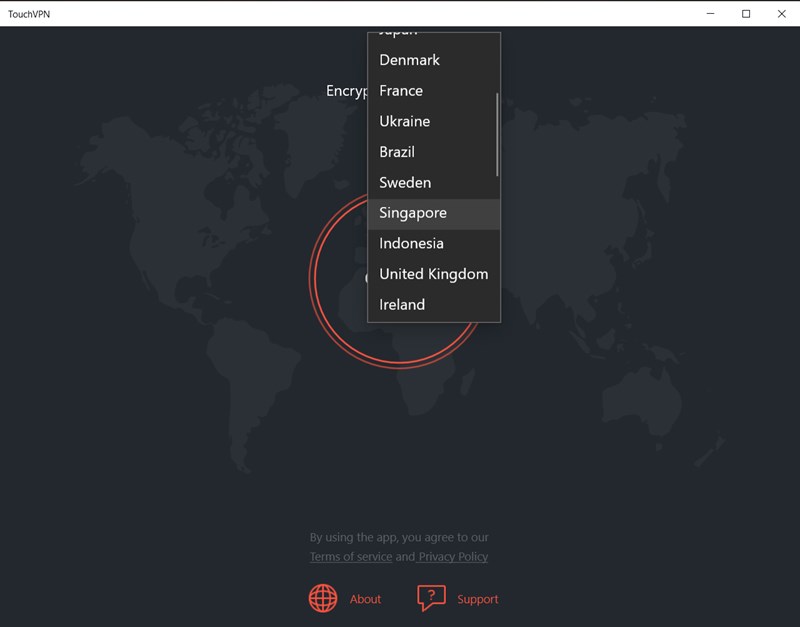The image size is (800, 627).
Task: Minimize the TouchVPN window
Action: coord(710,14)
